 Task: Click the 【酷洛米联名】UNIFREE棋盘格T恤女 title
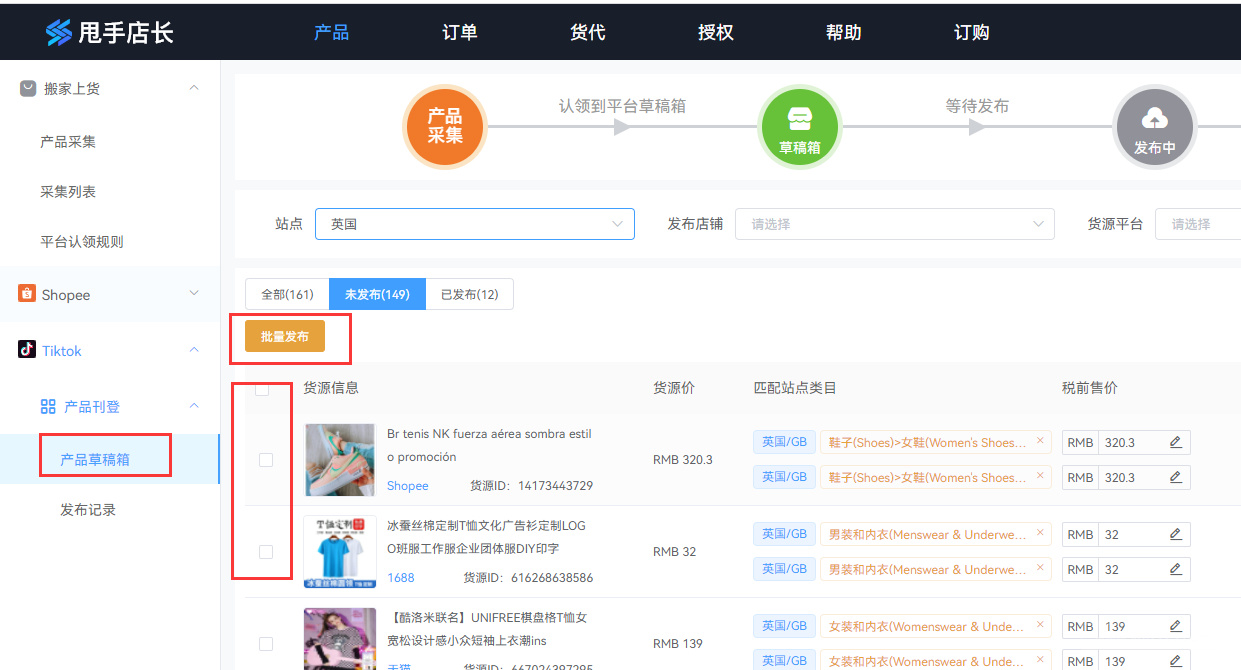click(487, 629)
